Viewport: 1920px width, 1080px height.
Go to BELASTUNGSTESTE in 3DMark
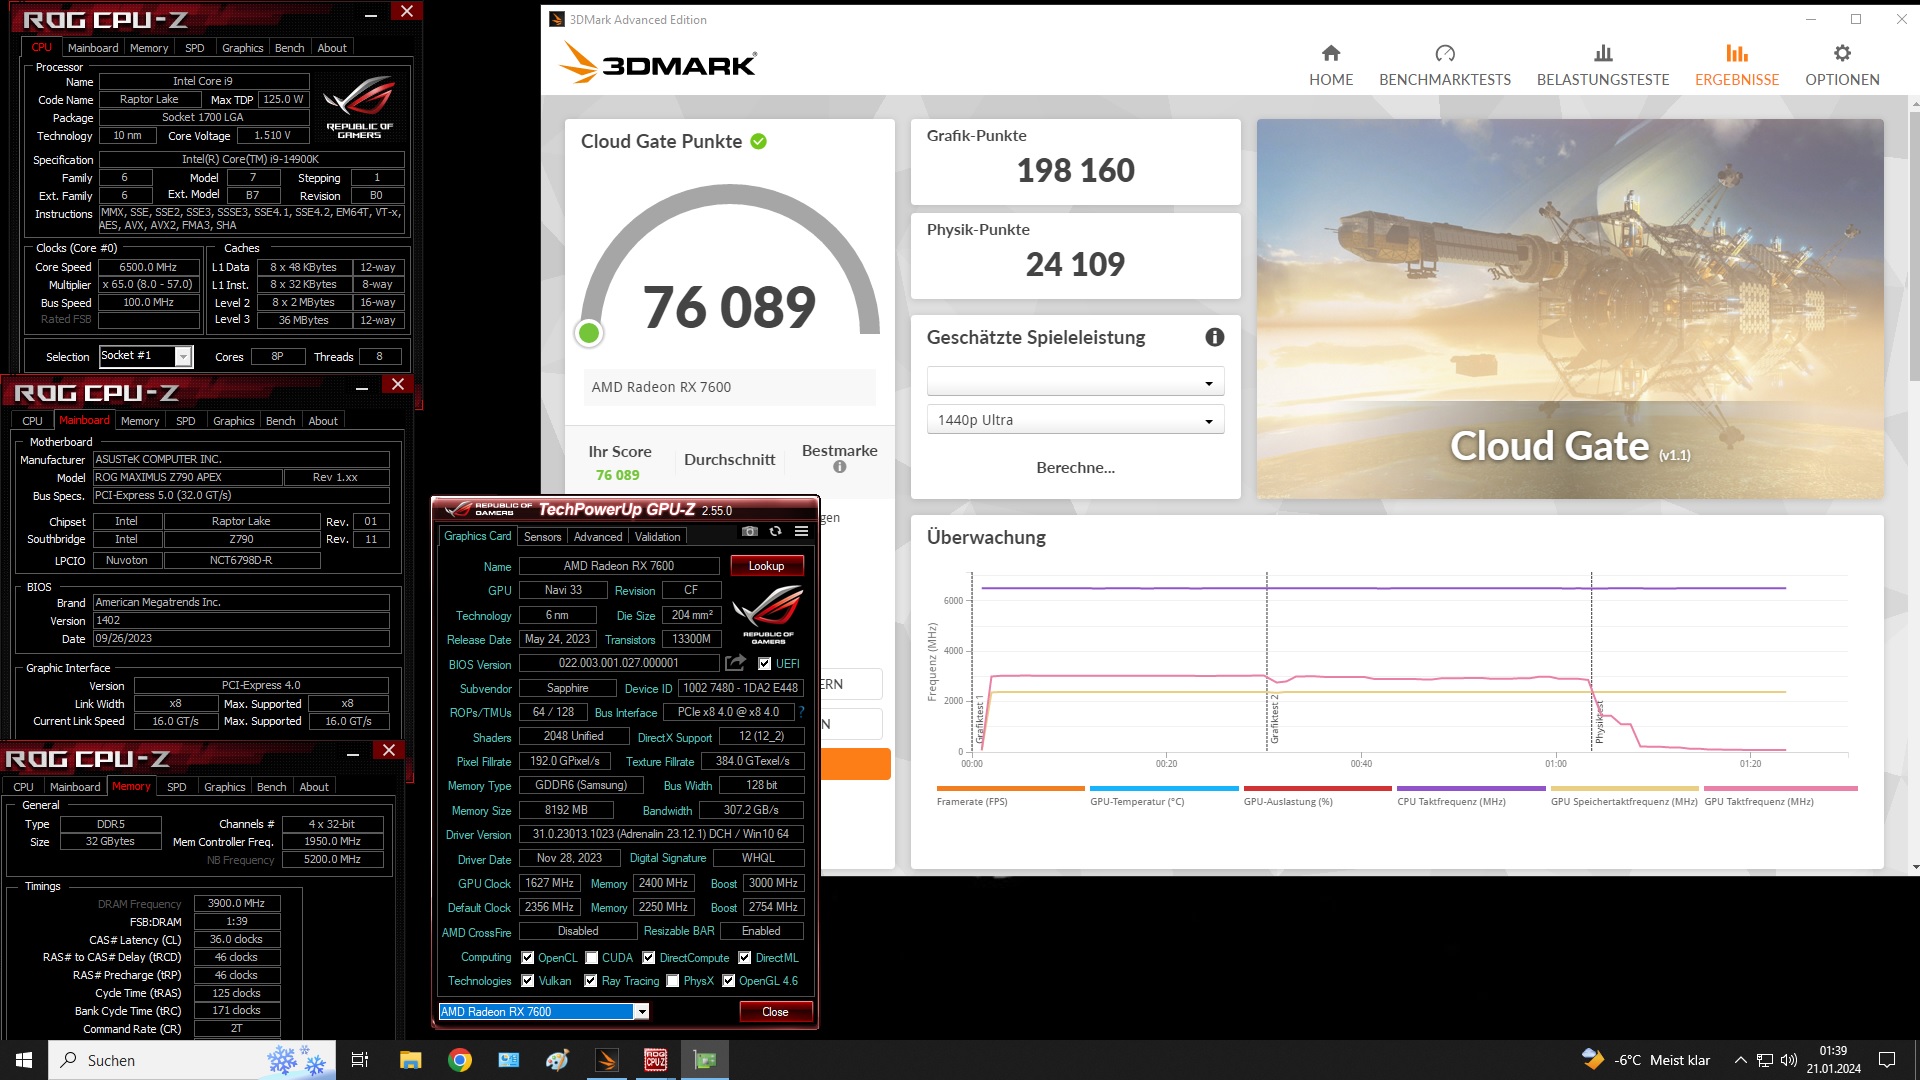1603,66
